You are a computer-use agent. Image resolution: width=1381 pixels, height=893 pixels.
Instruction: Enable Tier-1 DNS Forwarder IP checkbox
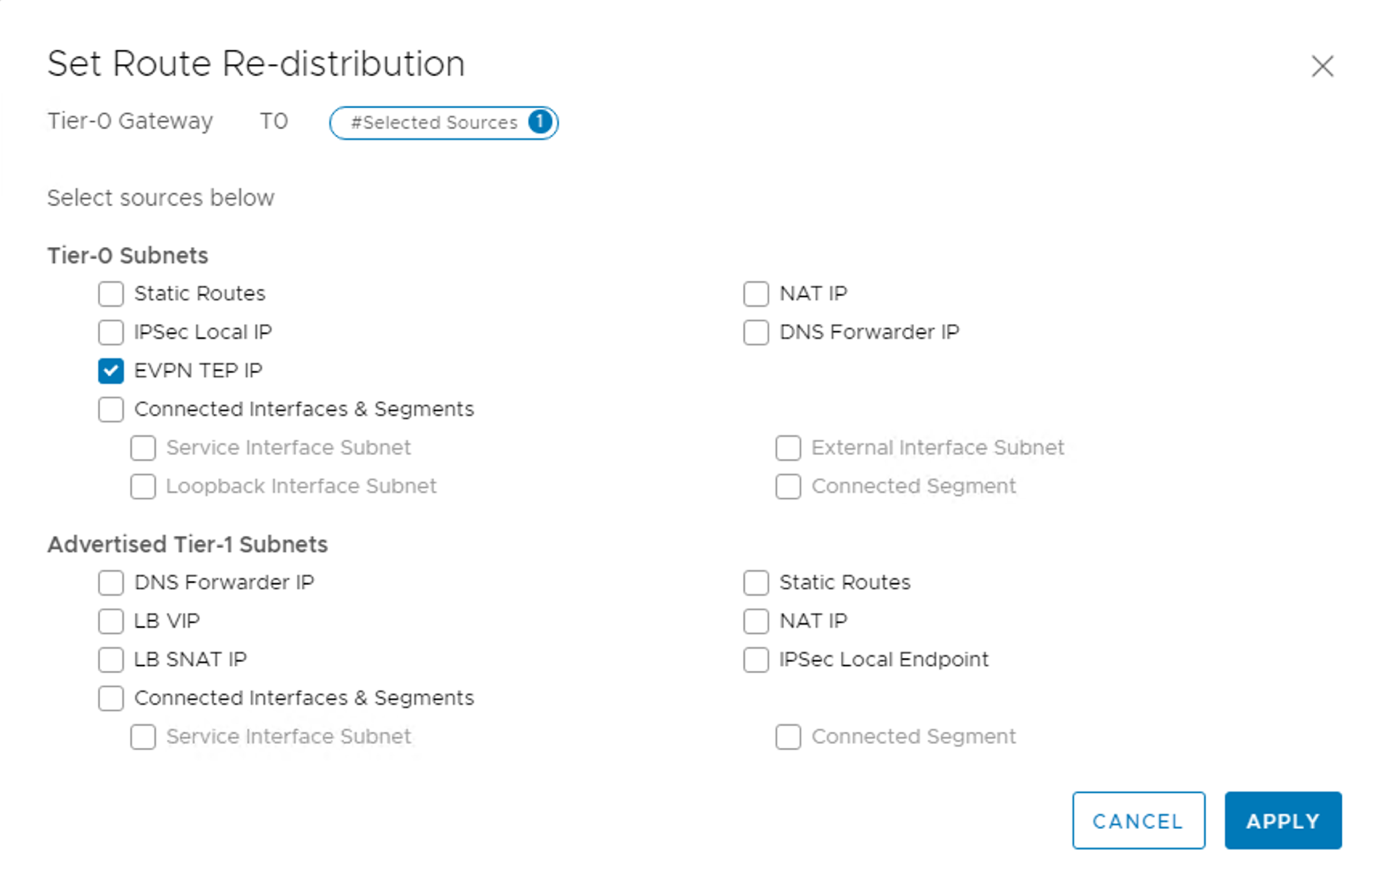click(x=111, y=583)
